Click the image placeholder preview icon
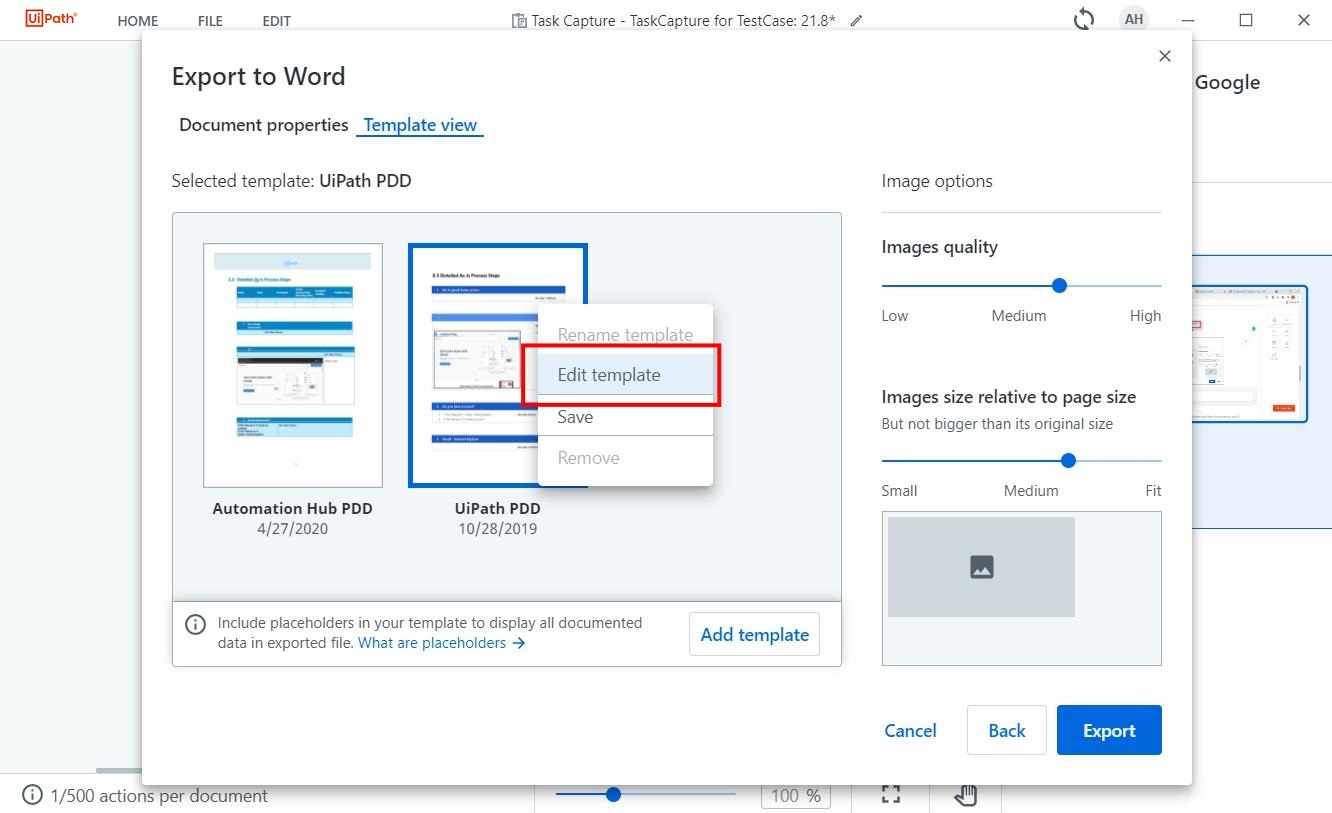This screenshot has width=1332, height=813. pyautogui.click(x=981, y=567)
